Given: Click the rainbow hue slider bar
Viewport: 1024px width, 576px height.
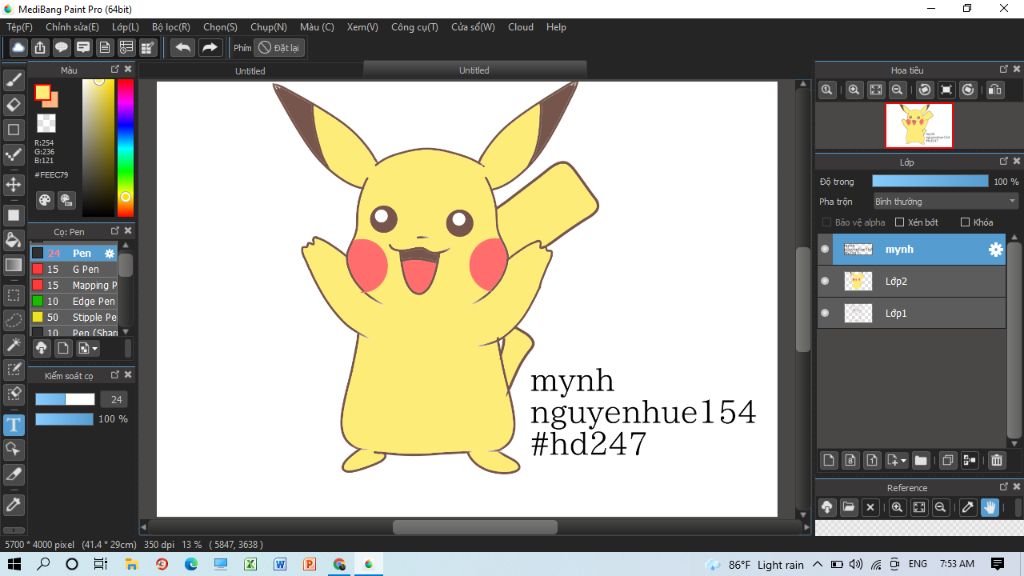Looking at the screenshot, I should pos(125,148).
